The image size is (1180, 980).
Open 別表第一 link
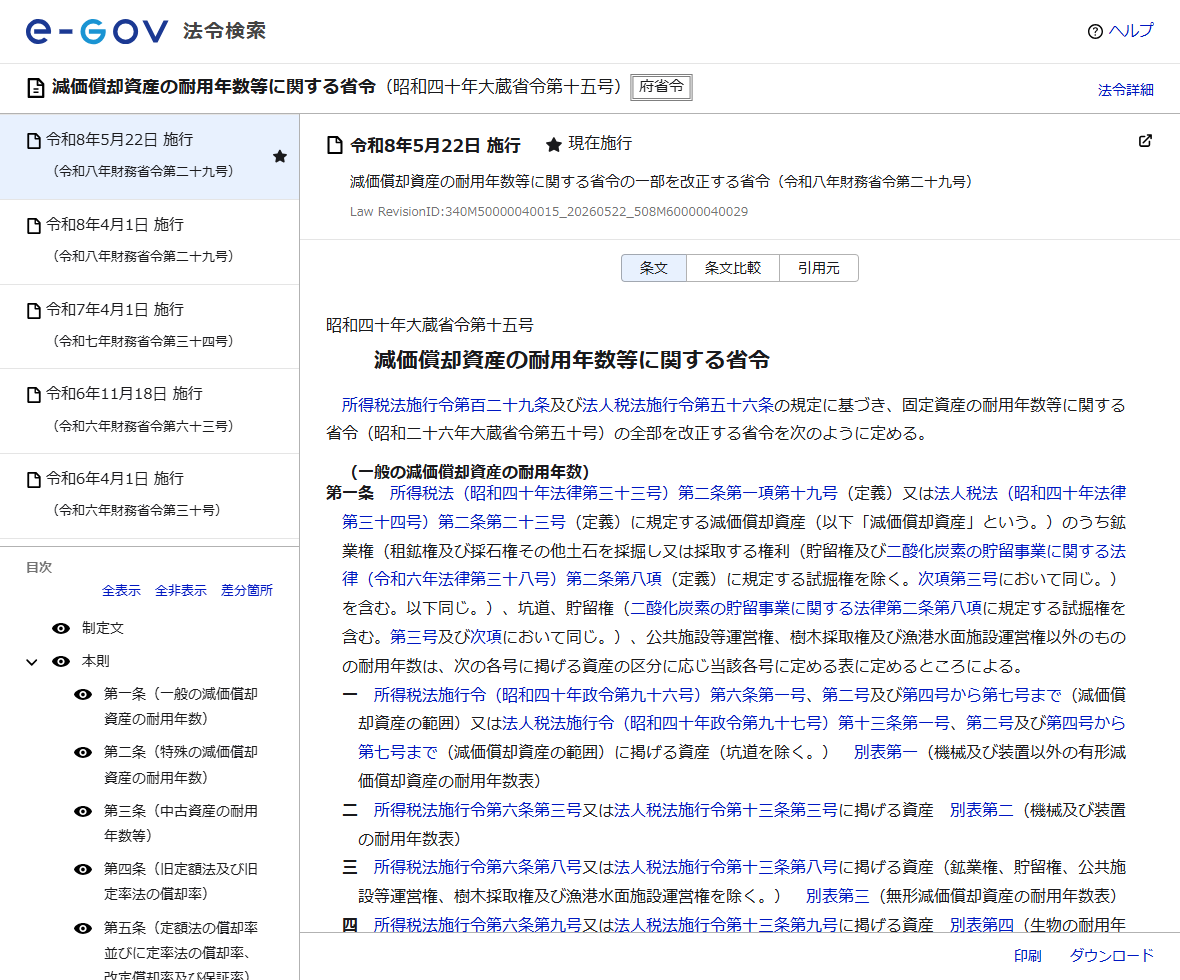885,752
